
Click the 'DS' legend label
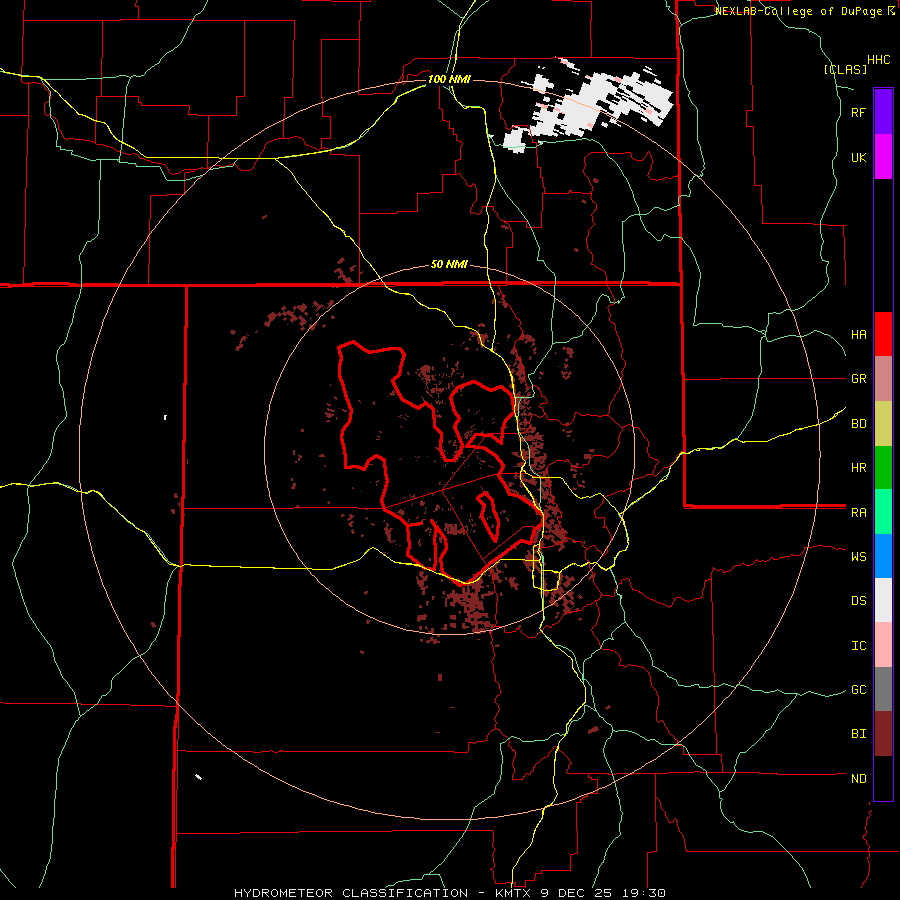[858, 601]
